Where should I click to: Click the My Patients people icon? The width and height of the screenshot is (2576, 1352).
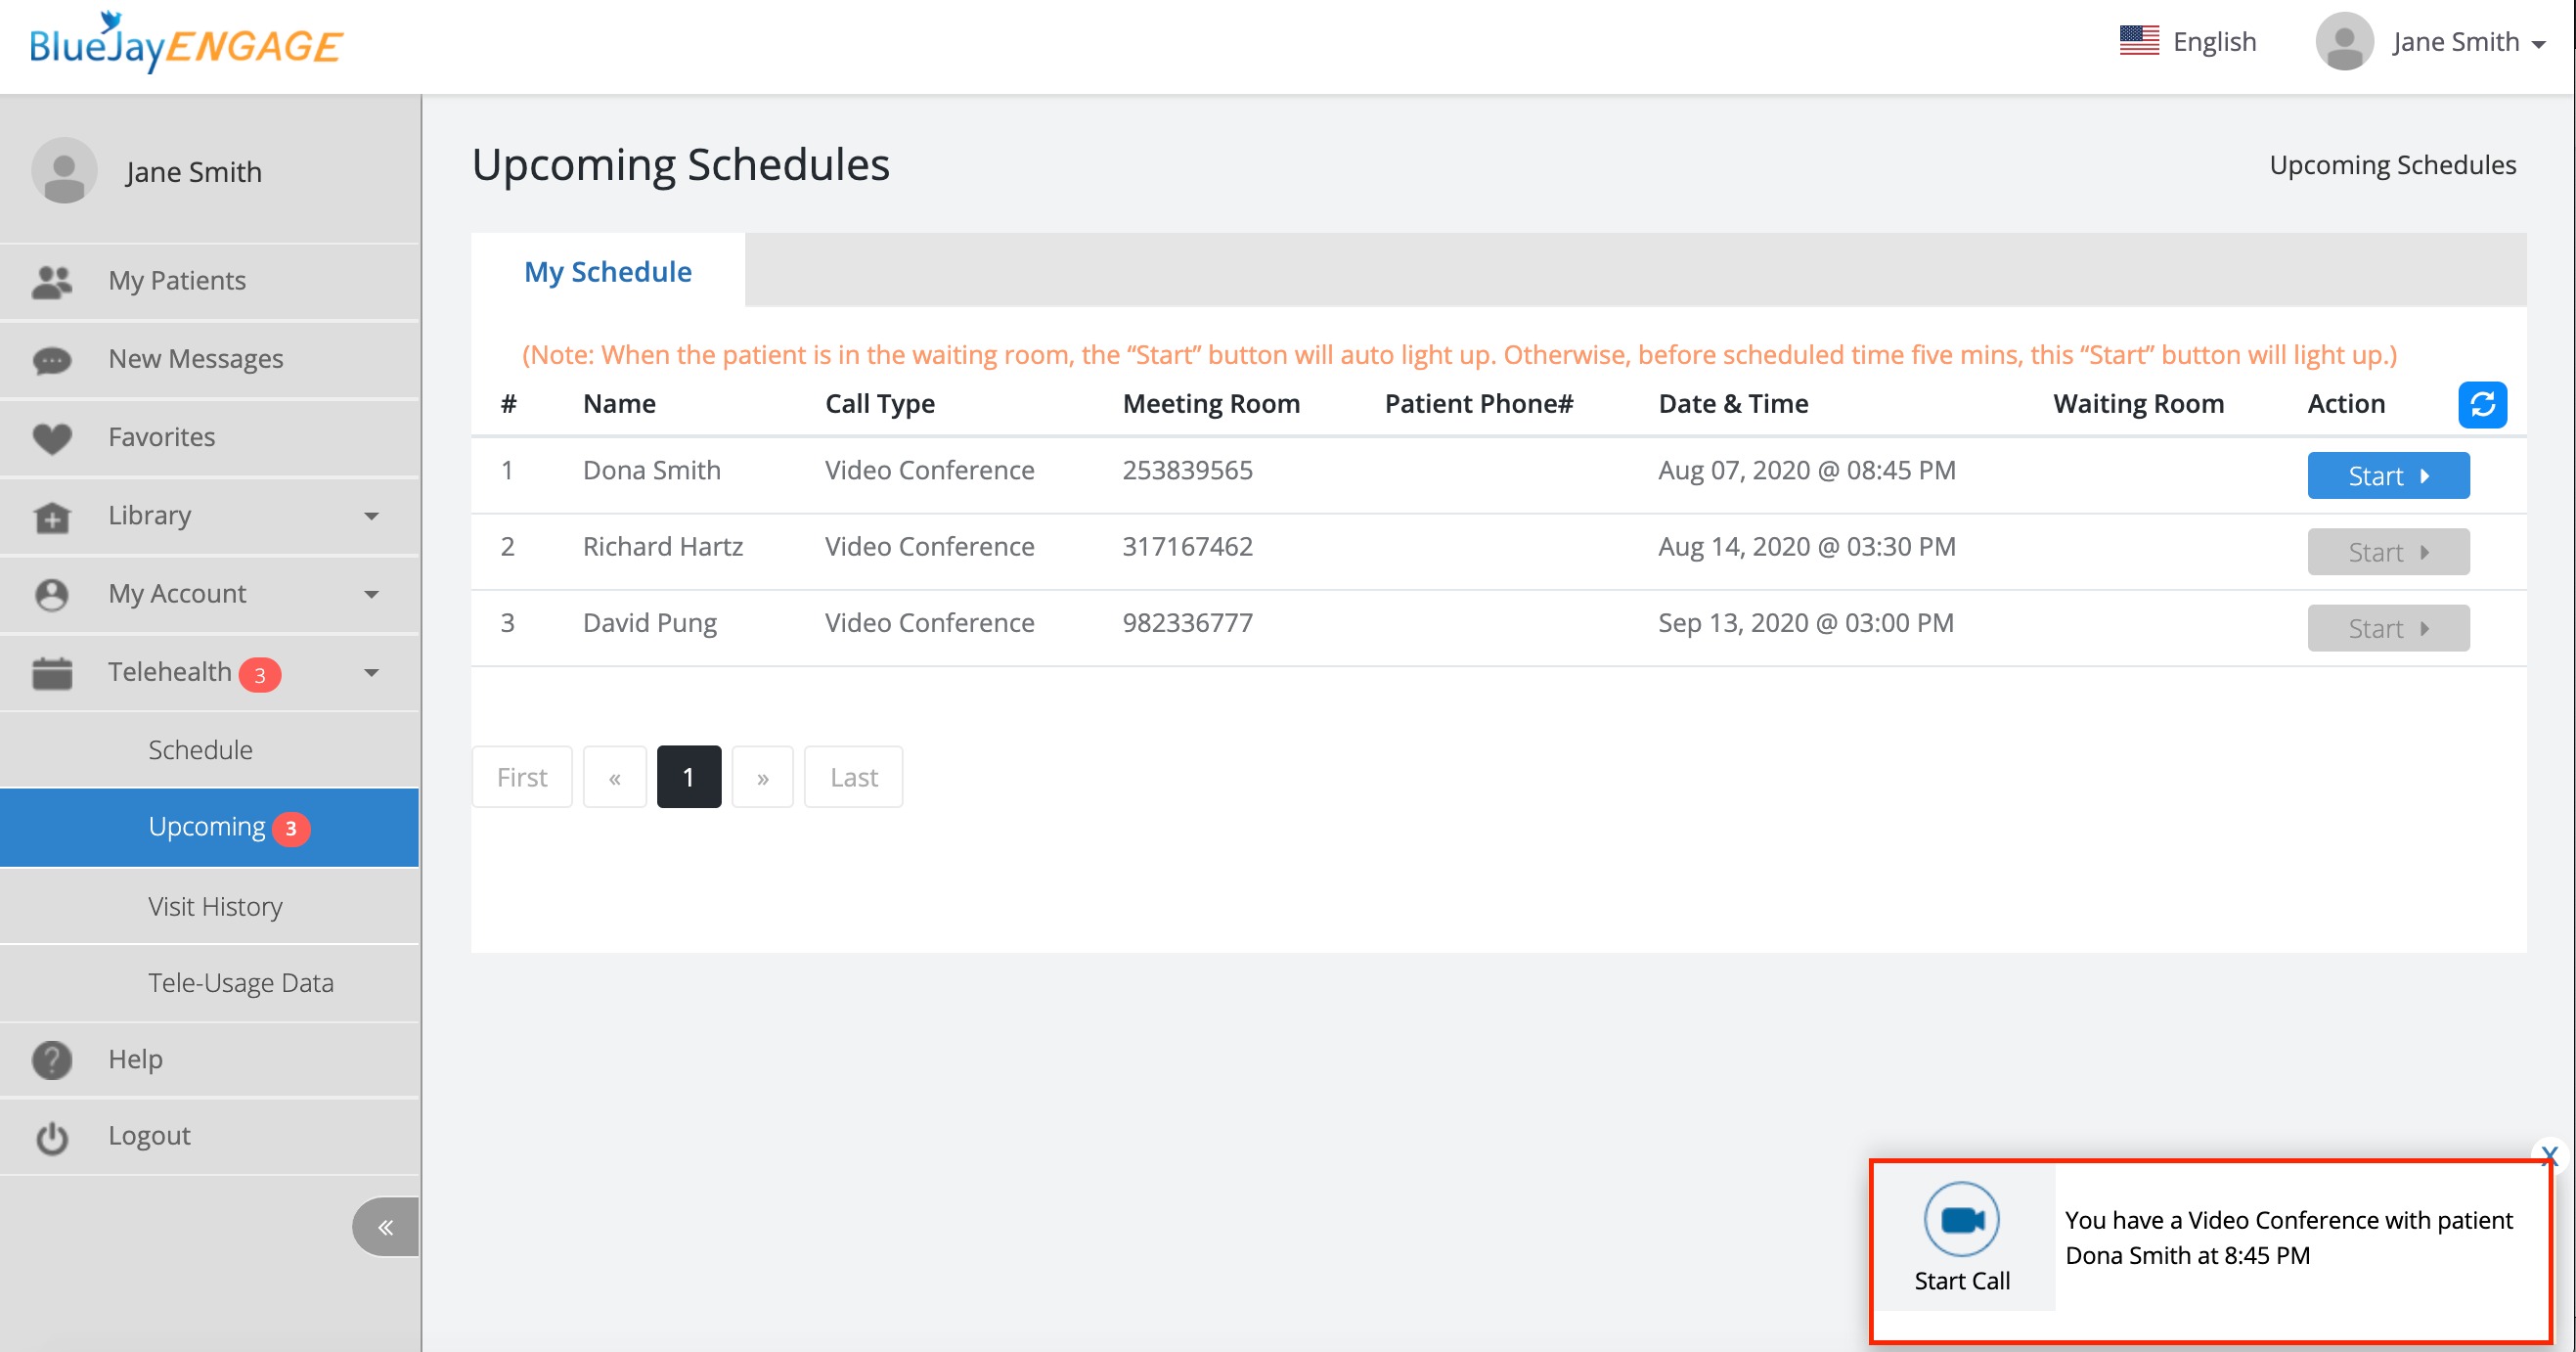(x=52, y=281)
